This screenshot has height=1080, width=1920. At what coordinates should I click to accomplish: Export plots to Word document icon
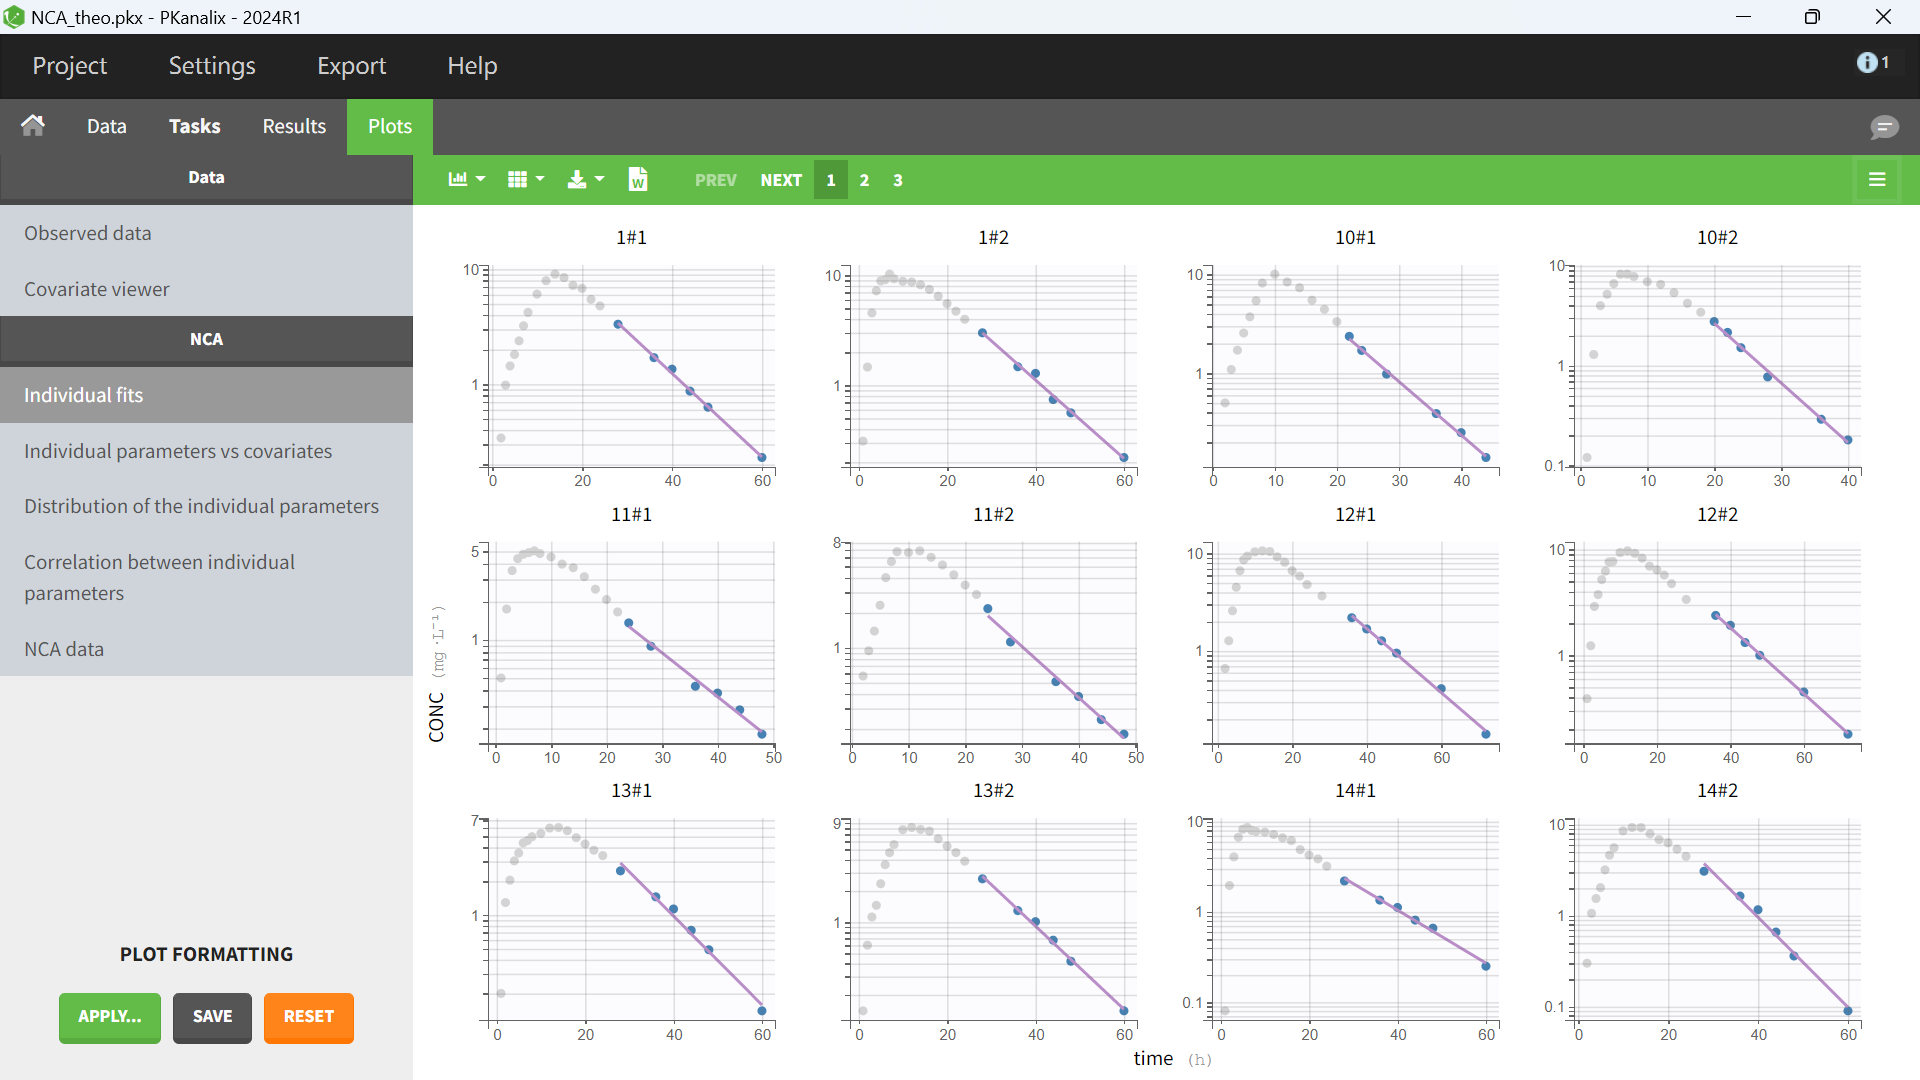click(x=637, y=180)
